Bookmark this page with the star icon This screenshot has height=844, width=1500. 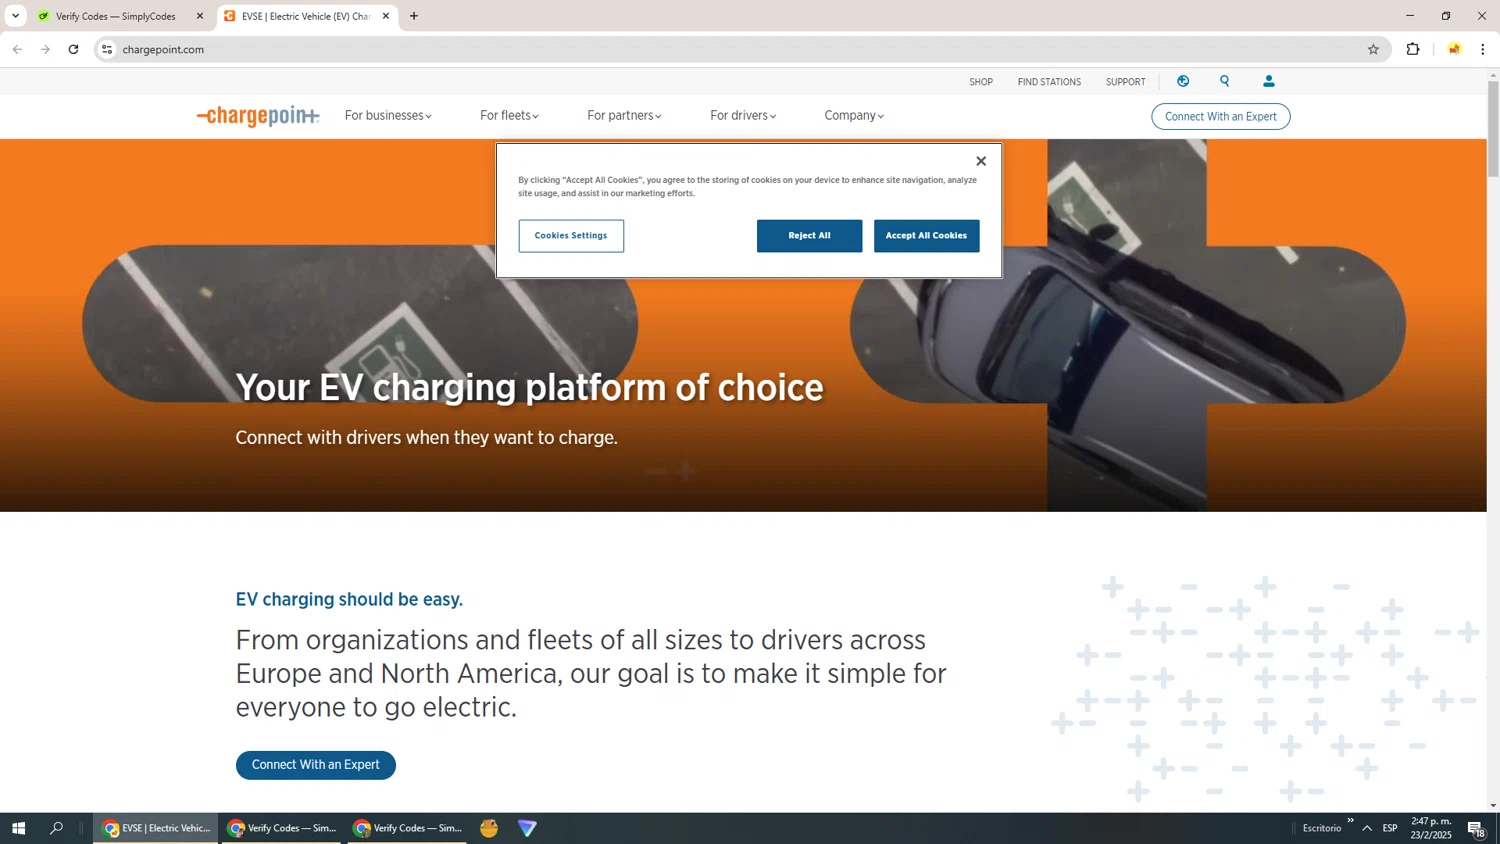[x=1373, y=49]
